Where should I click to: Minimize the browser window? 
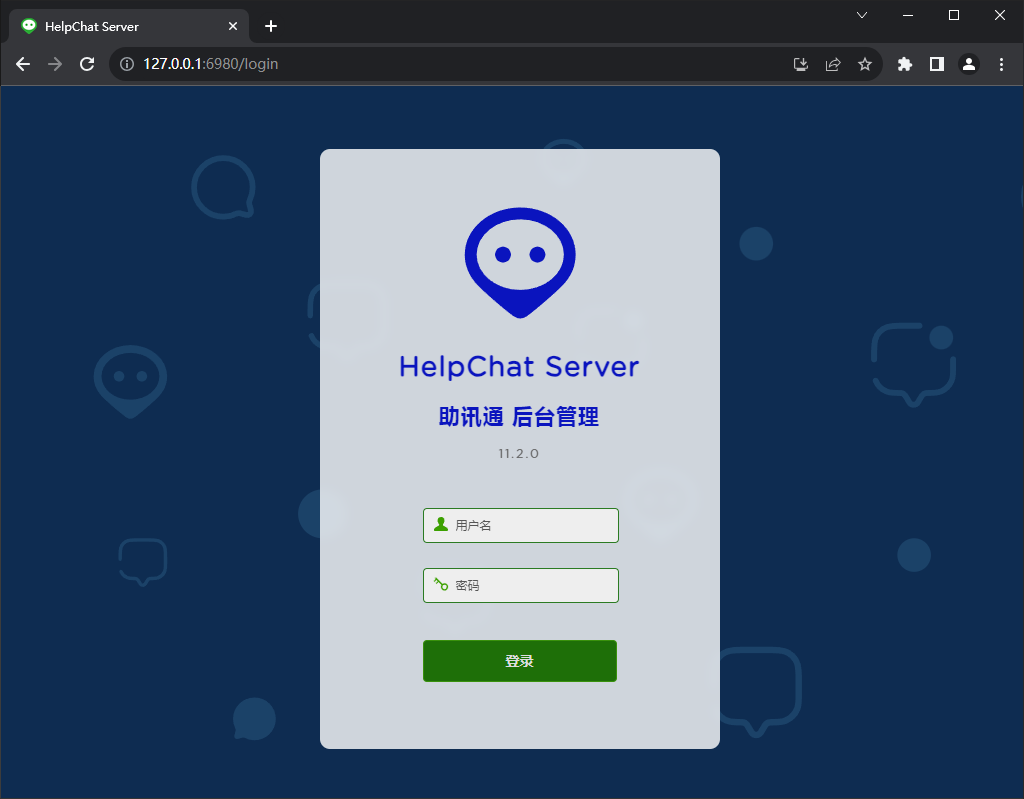(x=908, y=15)
